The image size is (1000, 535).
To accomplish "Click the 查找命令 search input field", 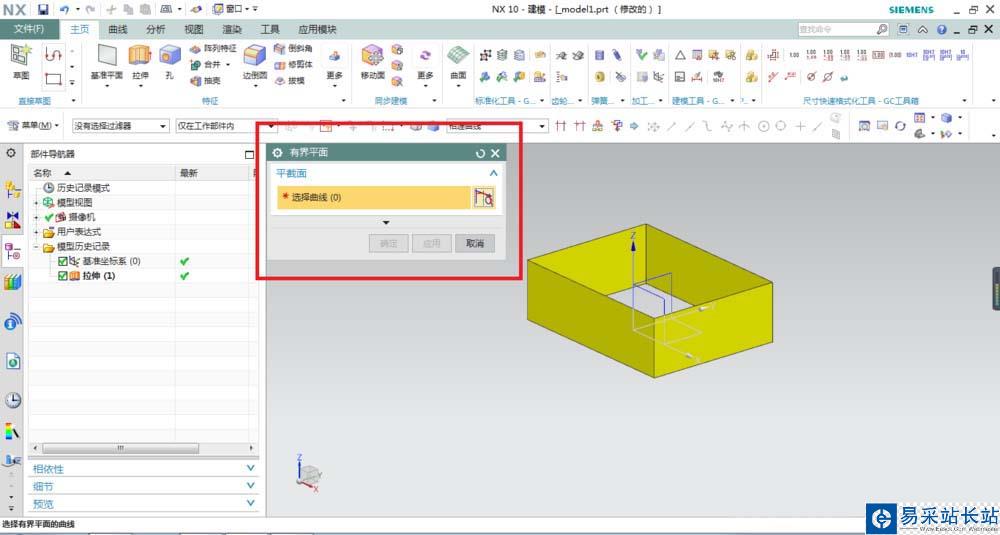I will click(836, 29).
